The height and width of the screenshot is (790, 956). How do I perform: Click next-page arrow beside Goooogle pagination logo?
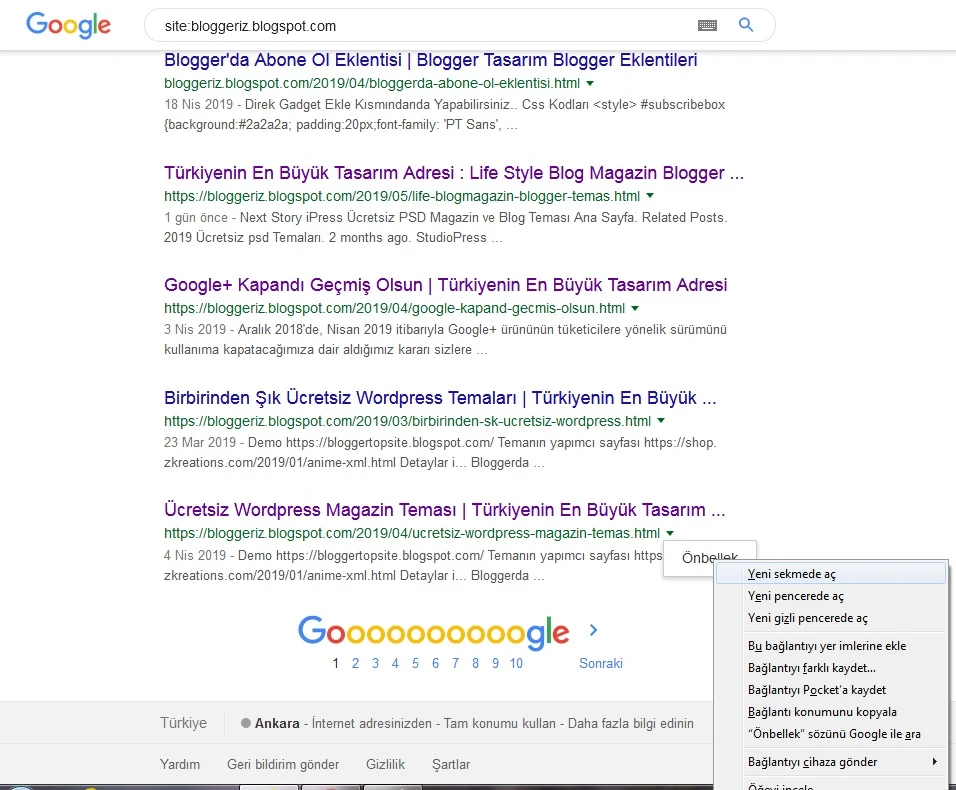[x=593, y=630]
